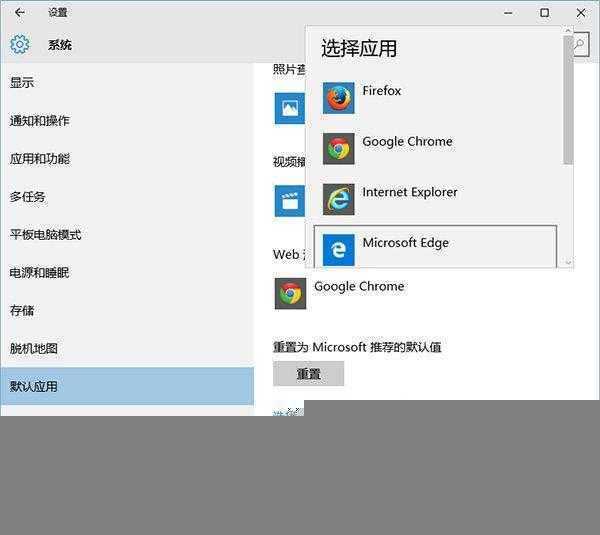Open the 存储 section
This screenshot has width=600, height=535.
tap(127, 310)
